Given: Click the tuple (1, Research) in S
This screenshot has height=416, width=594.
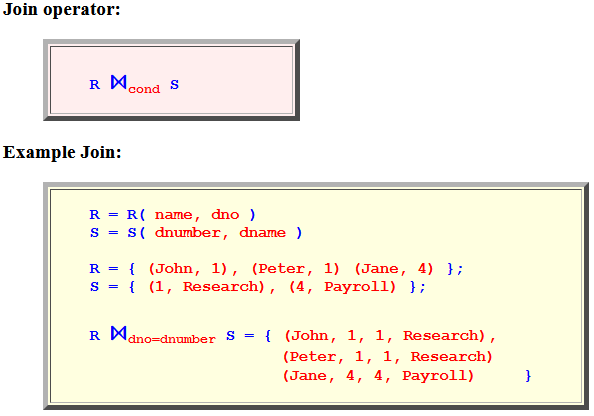Looking at the screenshot, I should [206, 287].
